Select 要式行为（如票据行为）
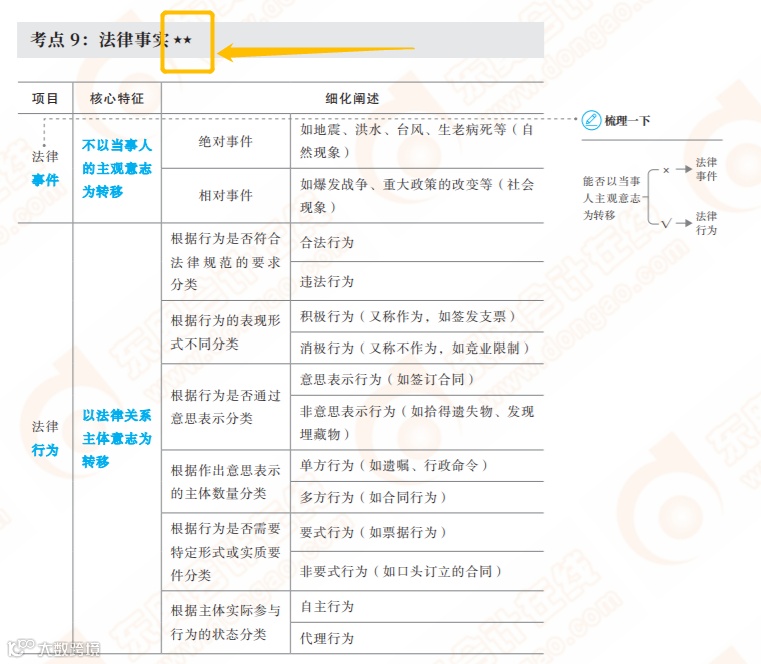This screenshot has width=761, height=664. [373, 532]
